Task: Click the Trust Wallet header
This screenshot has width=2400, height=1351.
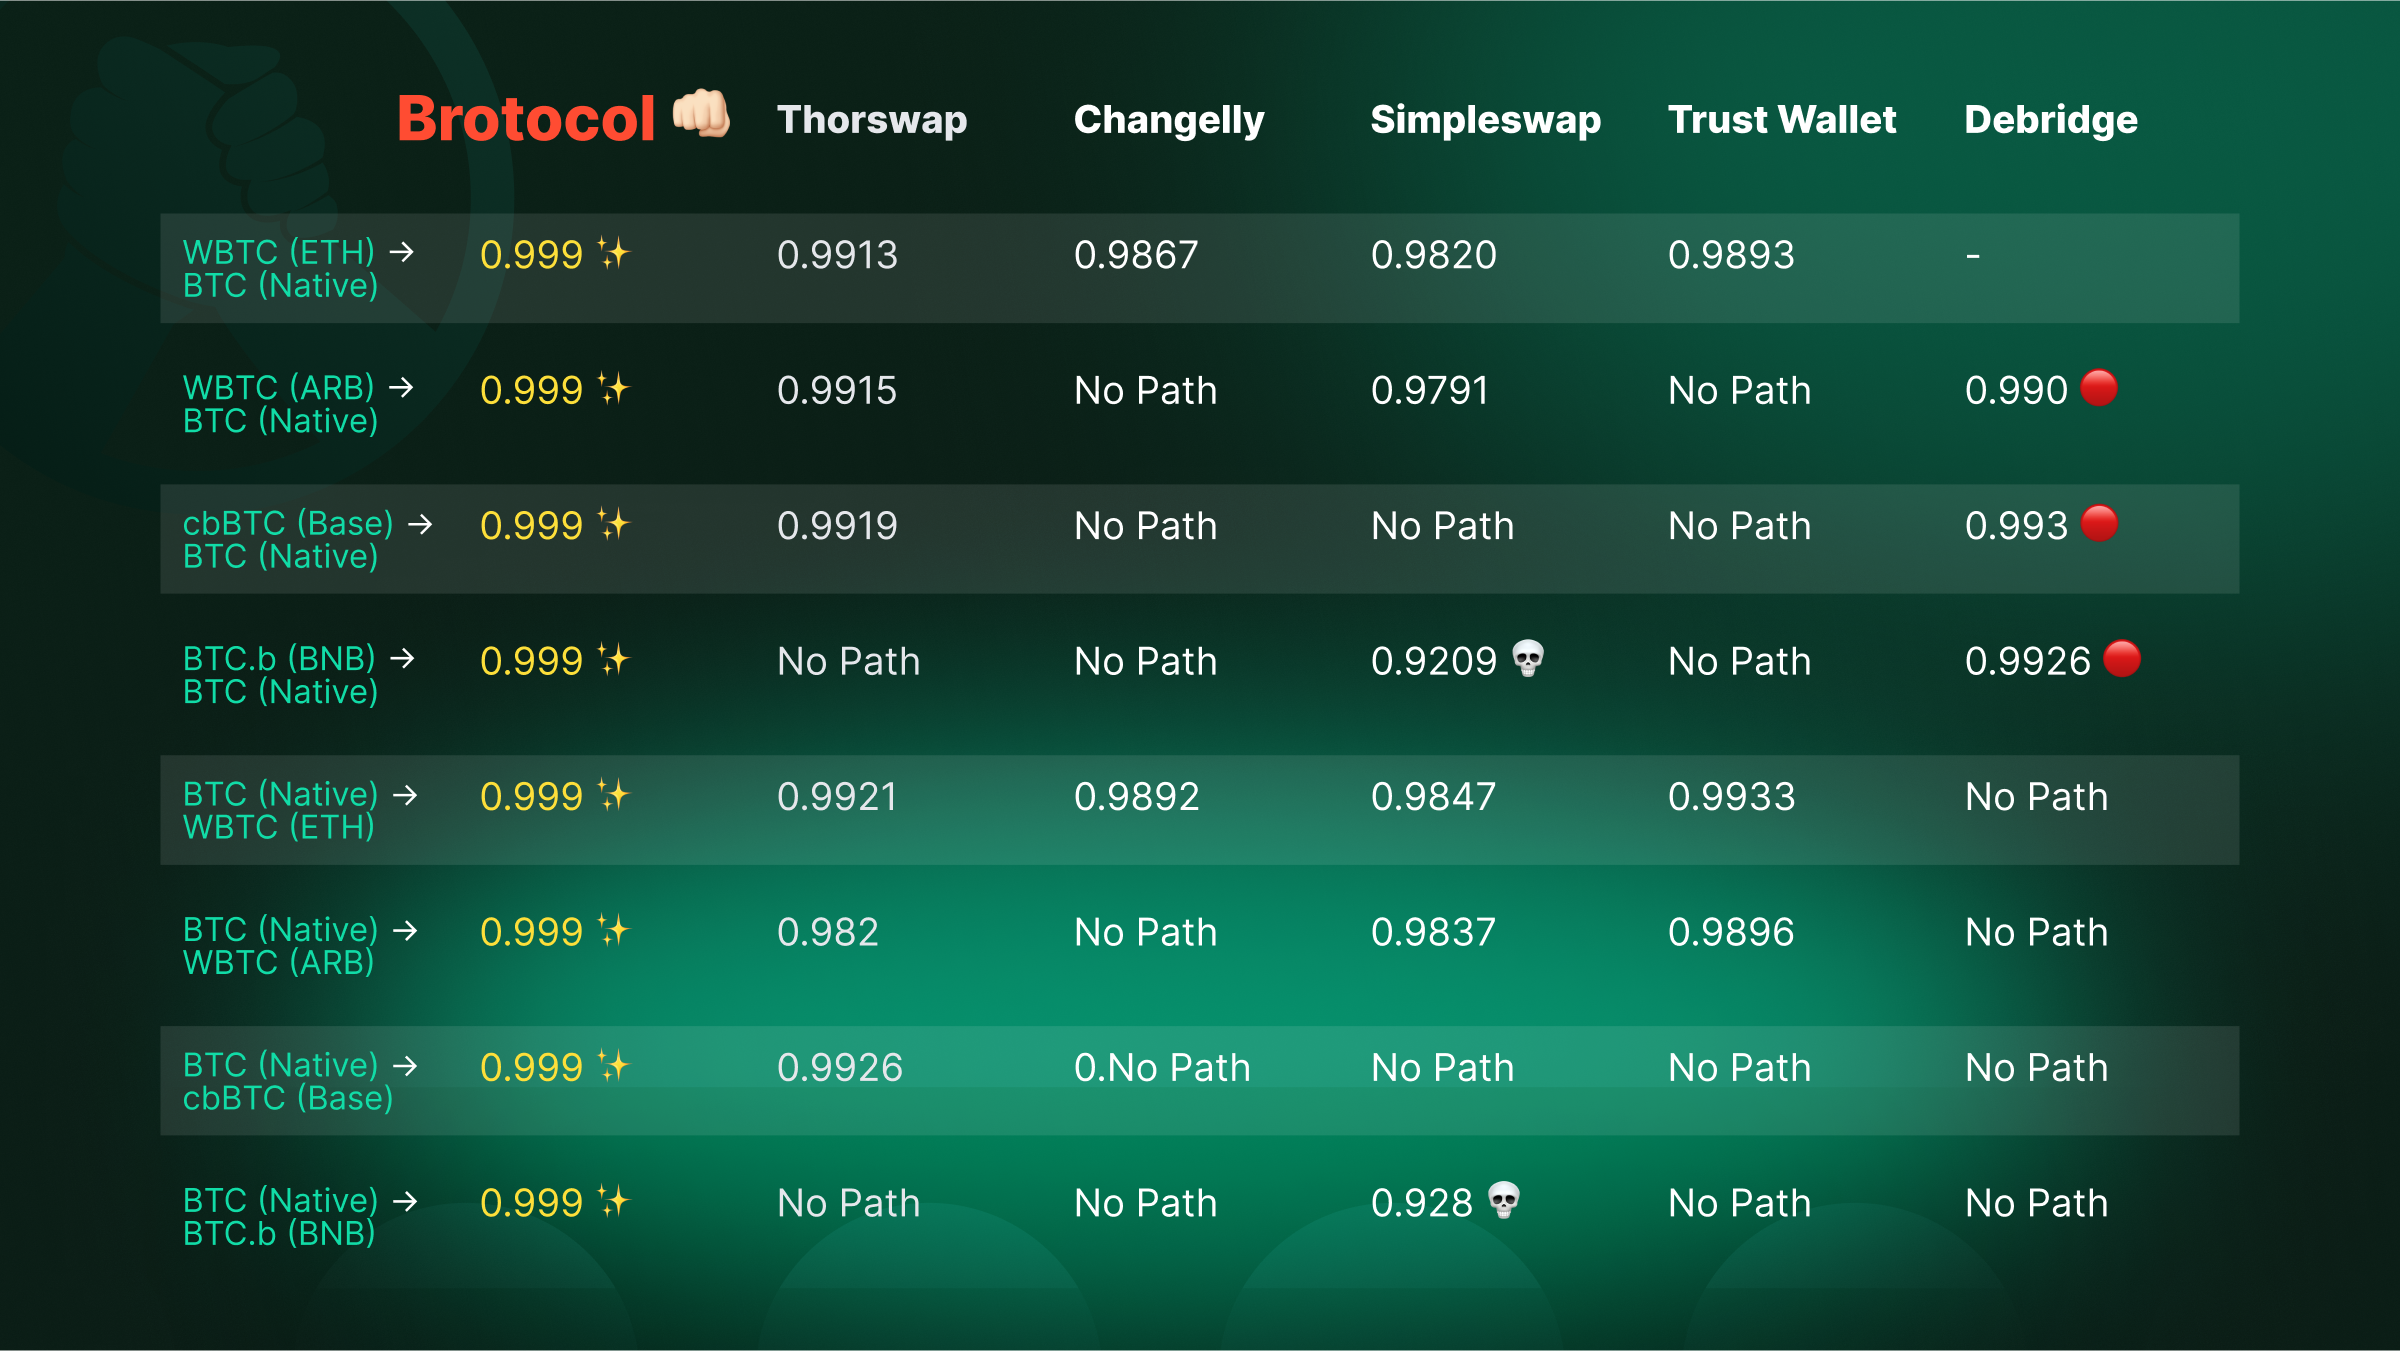Action: point(1781,120)
